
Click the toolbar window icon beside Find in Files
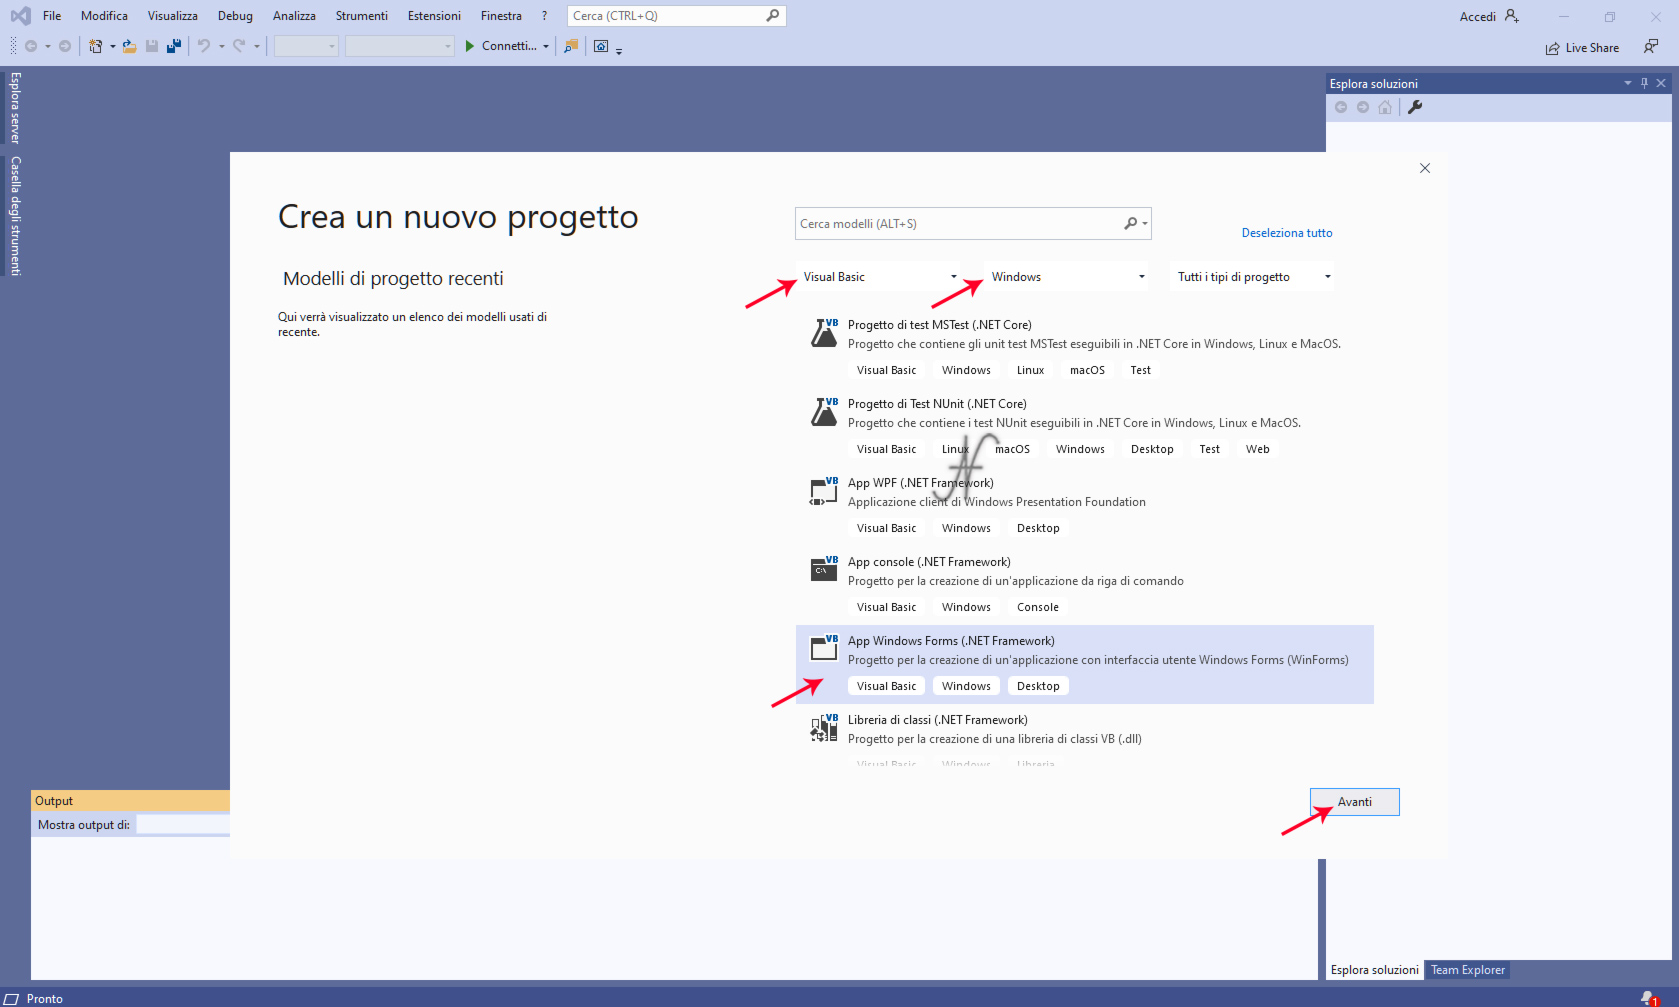(601, 46)
